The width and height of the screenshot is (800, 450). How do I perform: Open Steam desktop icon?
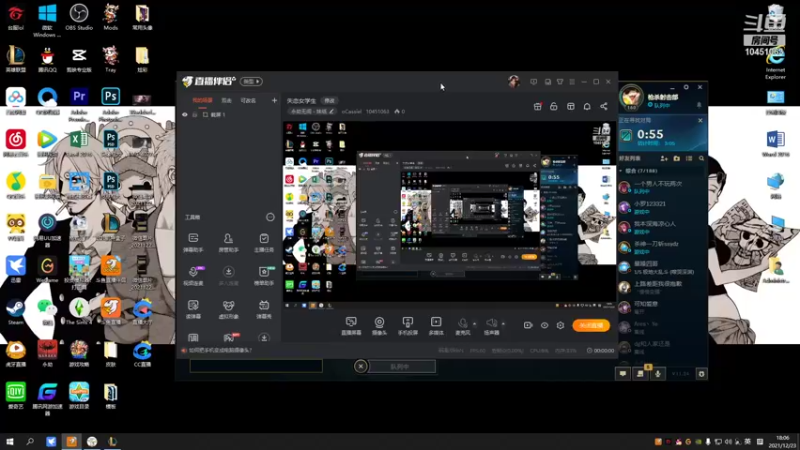(x=15, y=312)
